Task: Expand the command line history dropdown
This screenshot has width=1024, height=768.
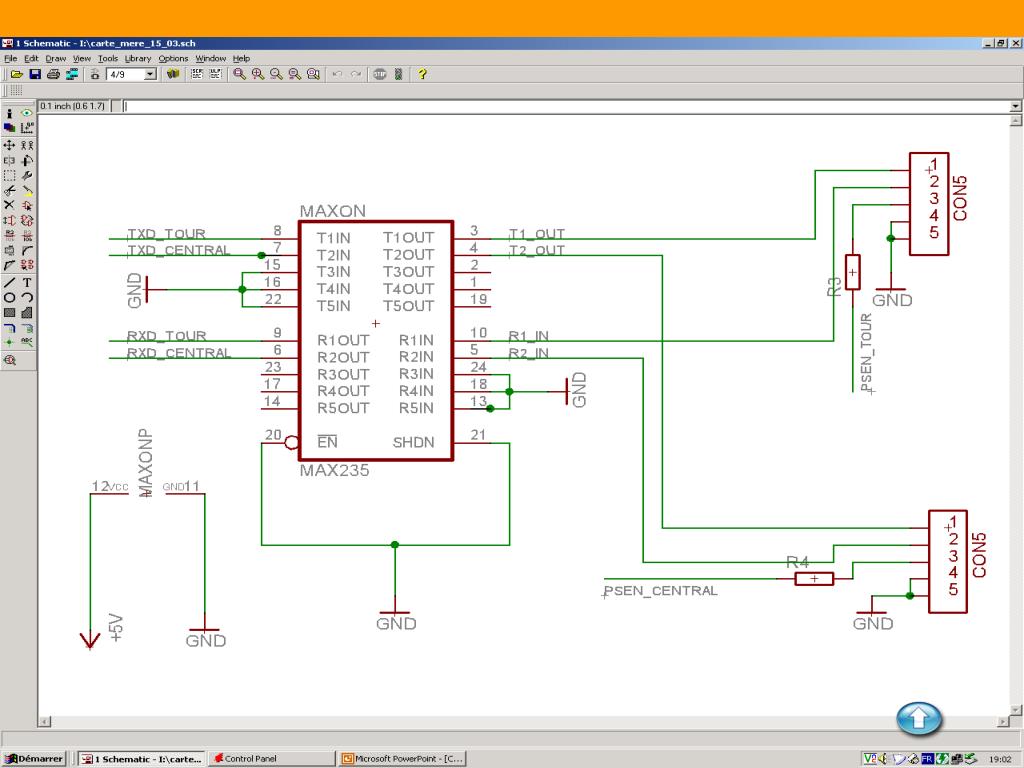Action: [1016, 106]
